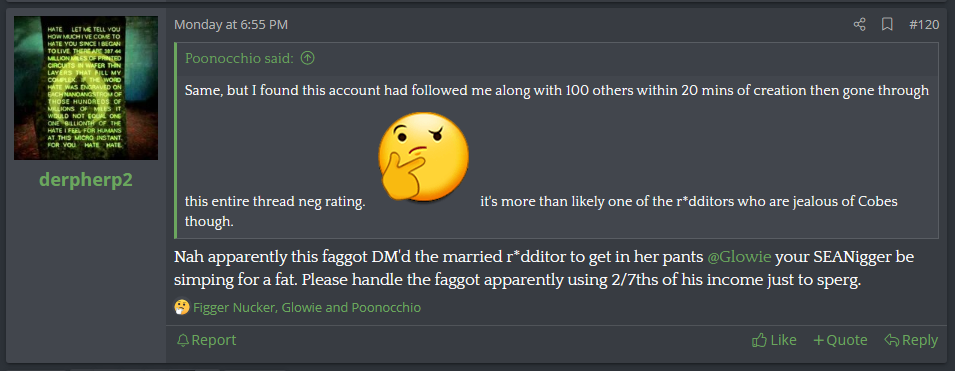Screen dimensions: 955x371
Task: Open the #120 post permalink
Action: (924, 24)
